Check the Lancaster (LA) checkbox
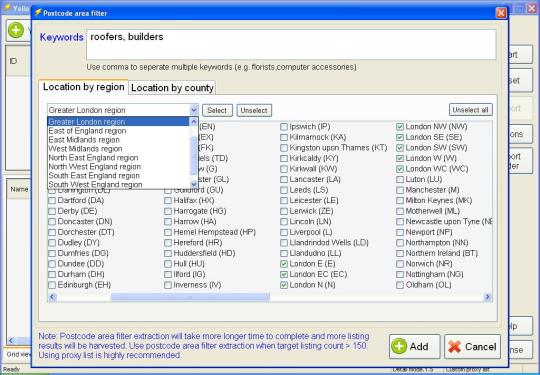Viewport: 540px width, 375px height. tap(284, 180)
